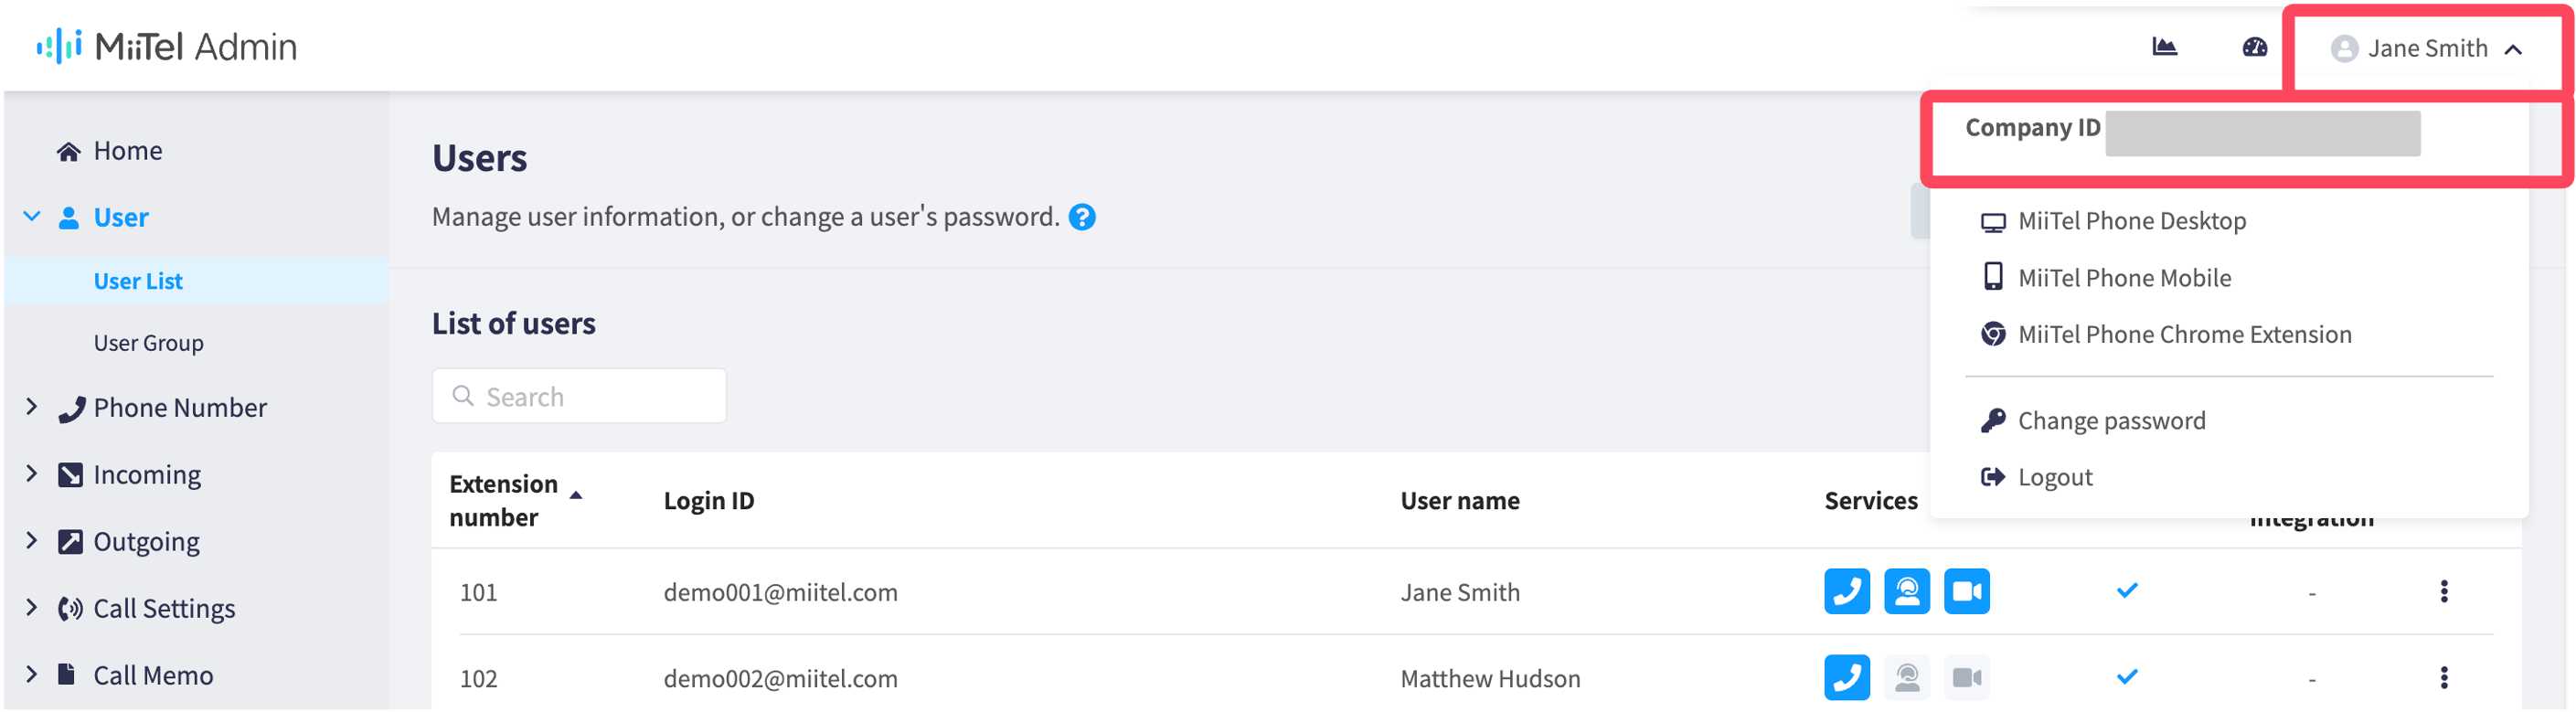Viewport: 2576px width, 712px height.
Task: Click Jane Smith's video service icon
Action: tap(1966, 591)
